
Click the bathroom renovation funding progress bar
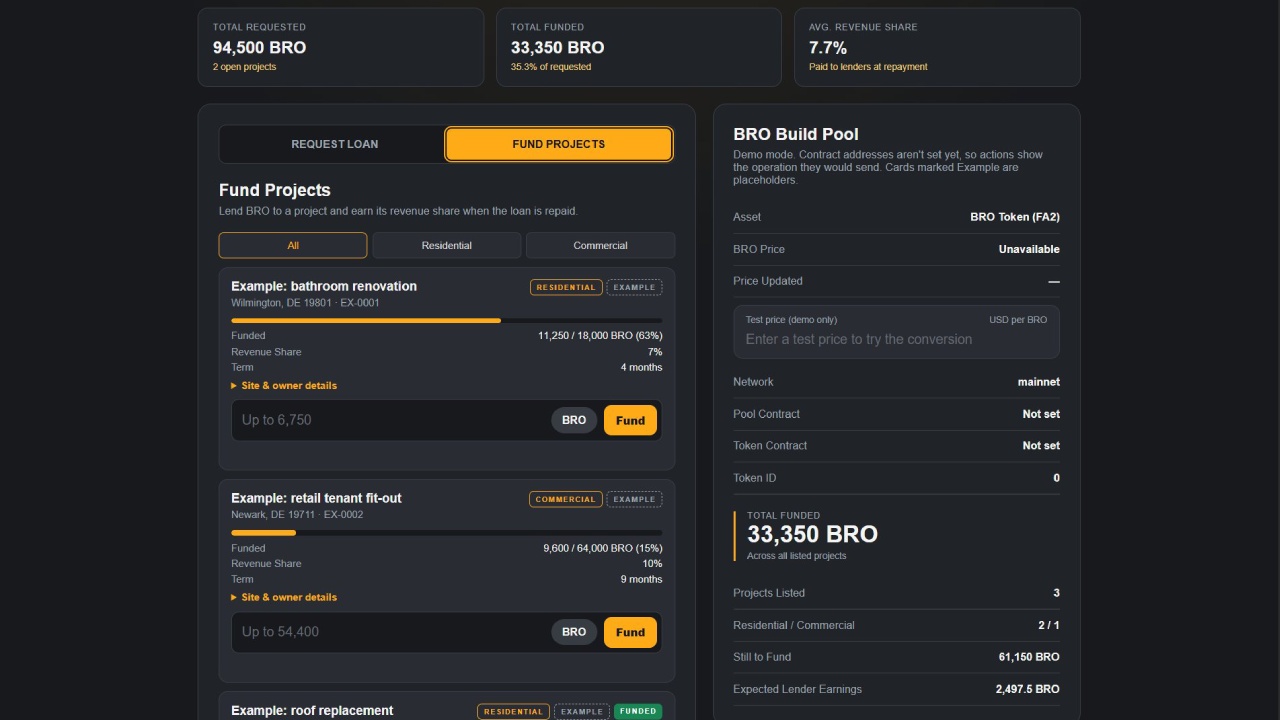[446, 320]
